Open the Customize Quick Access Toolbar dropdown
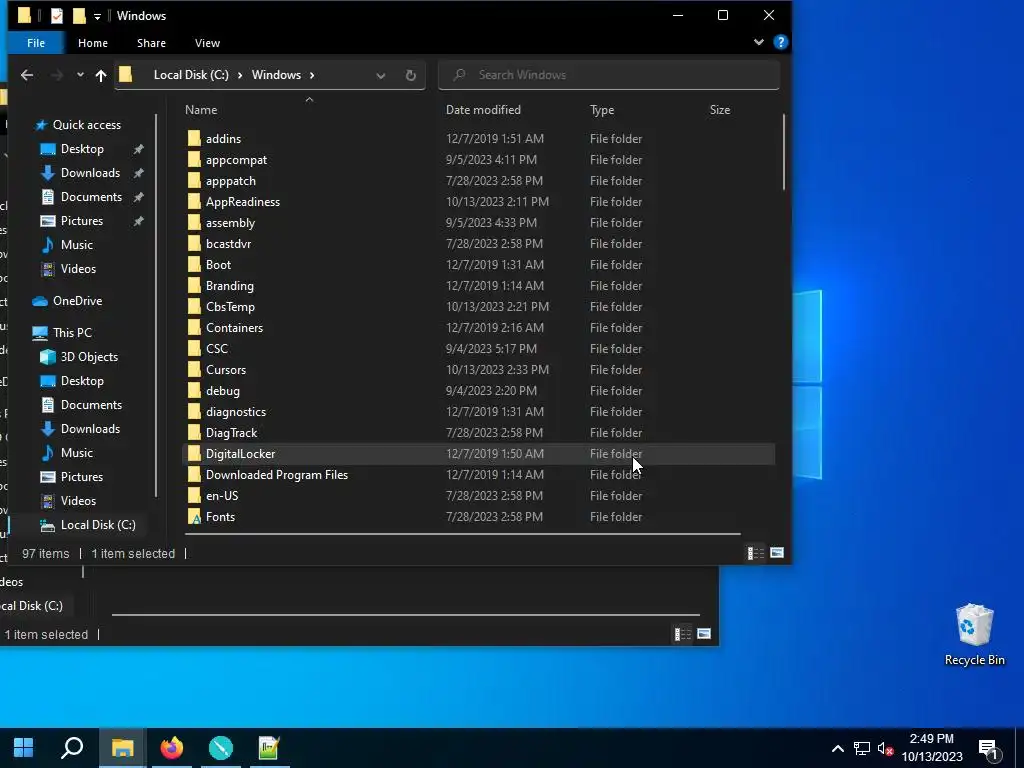The image size is (1024, 768). [97, 16]
